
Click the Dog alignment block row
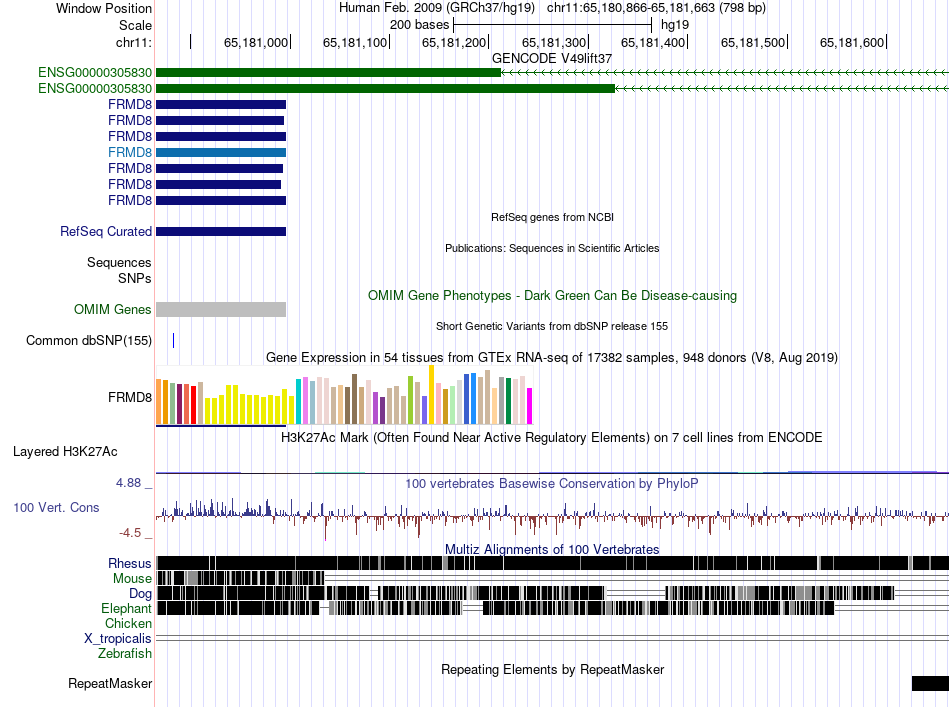tap(552, 593)
